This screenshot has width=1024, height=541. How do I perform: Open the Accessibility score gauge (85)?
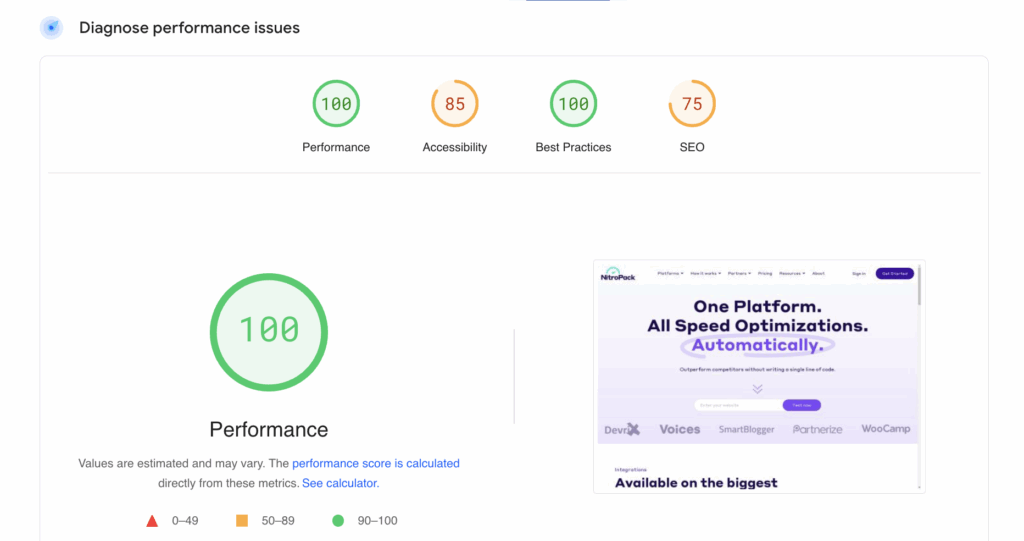click(455, 103)
